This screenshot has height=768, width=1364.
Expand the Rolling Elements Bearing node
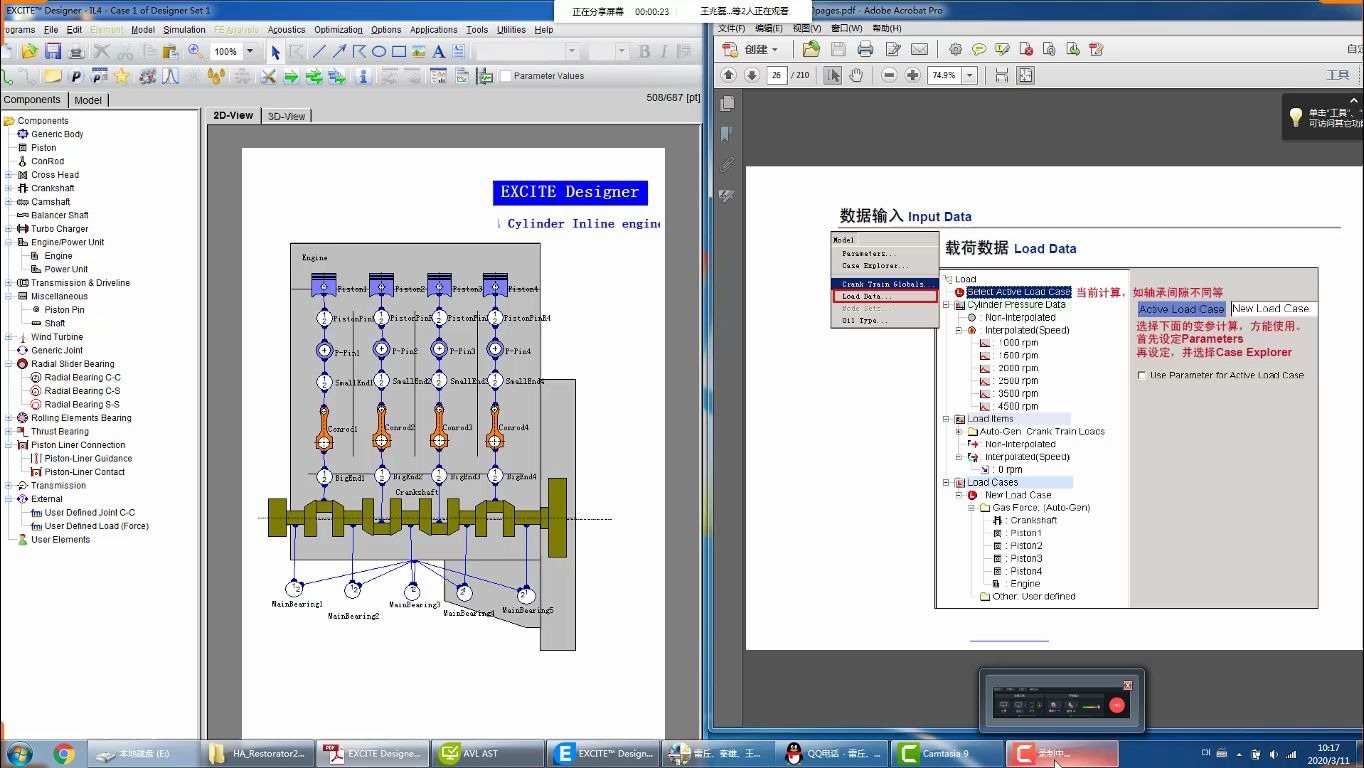9,418
